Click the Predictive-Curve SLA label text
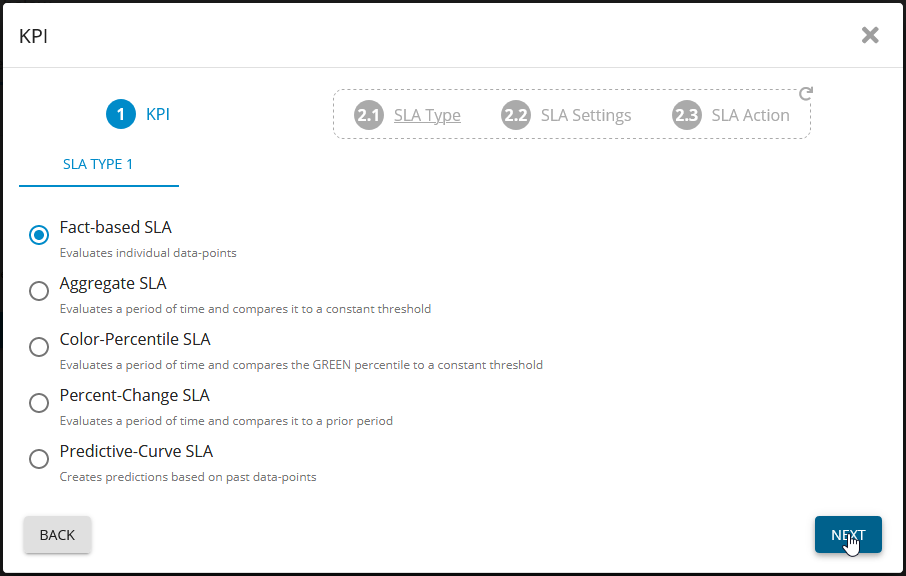Screen dimensions: 906x576 pos(136,451)
